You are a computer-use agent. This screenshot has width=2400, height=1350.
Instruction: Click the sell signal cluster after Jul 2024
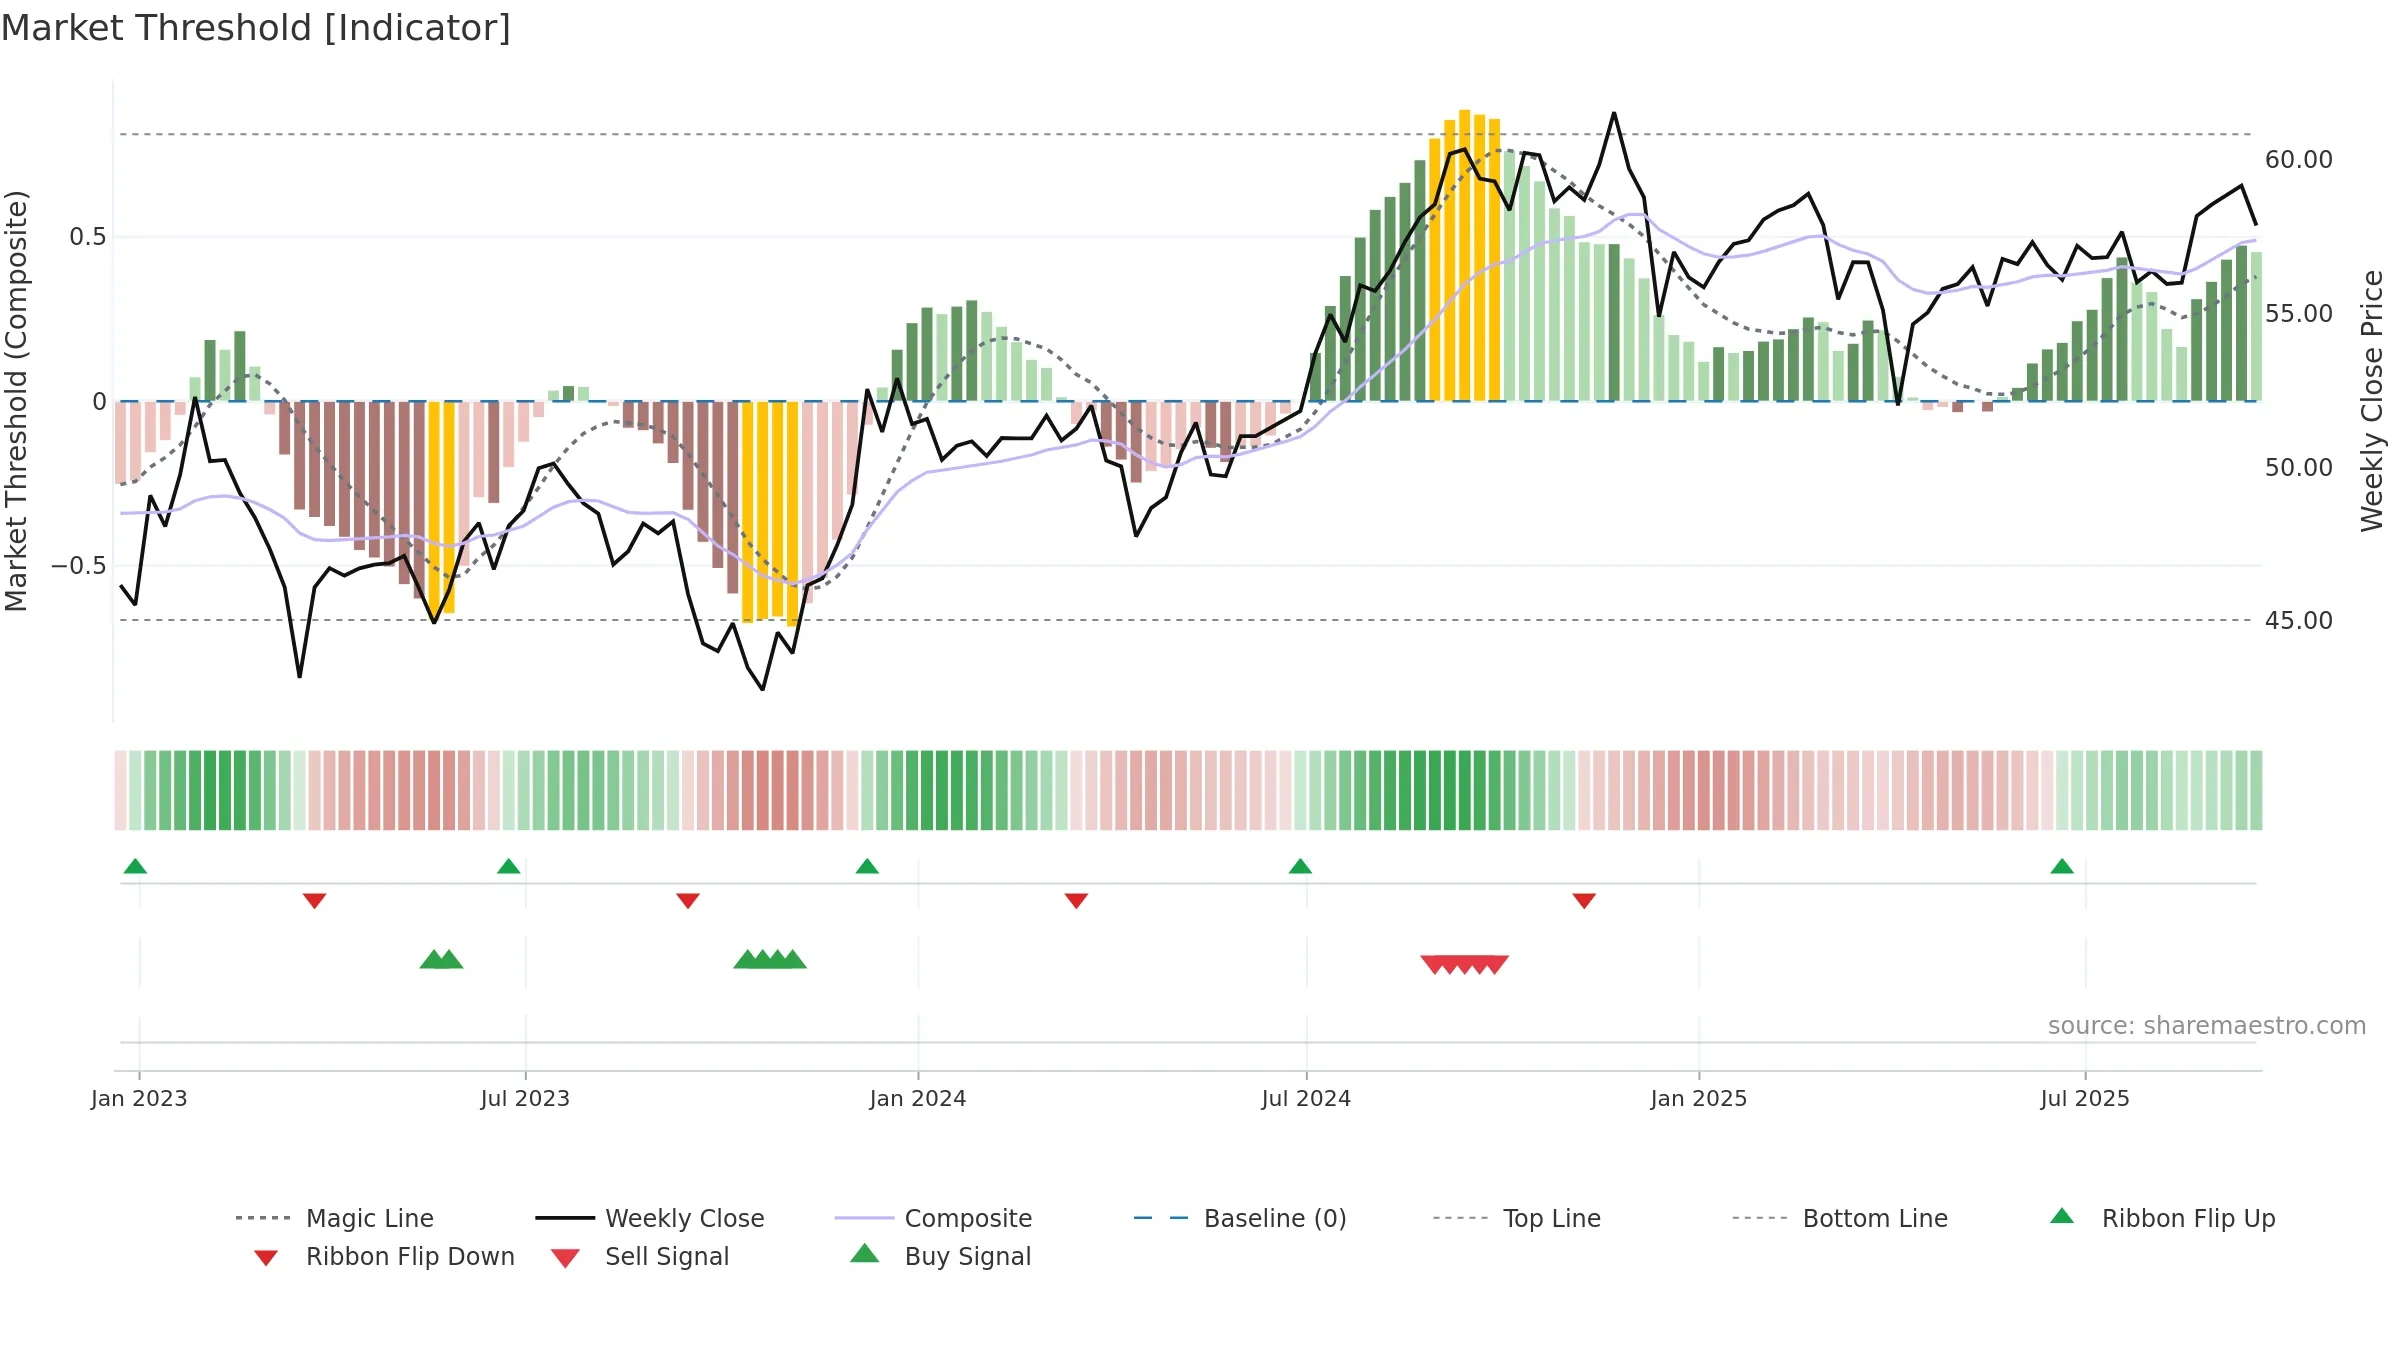[x=1465, y=964]
